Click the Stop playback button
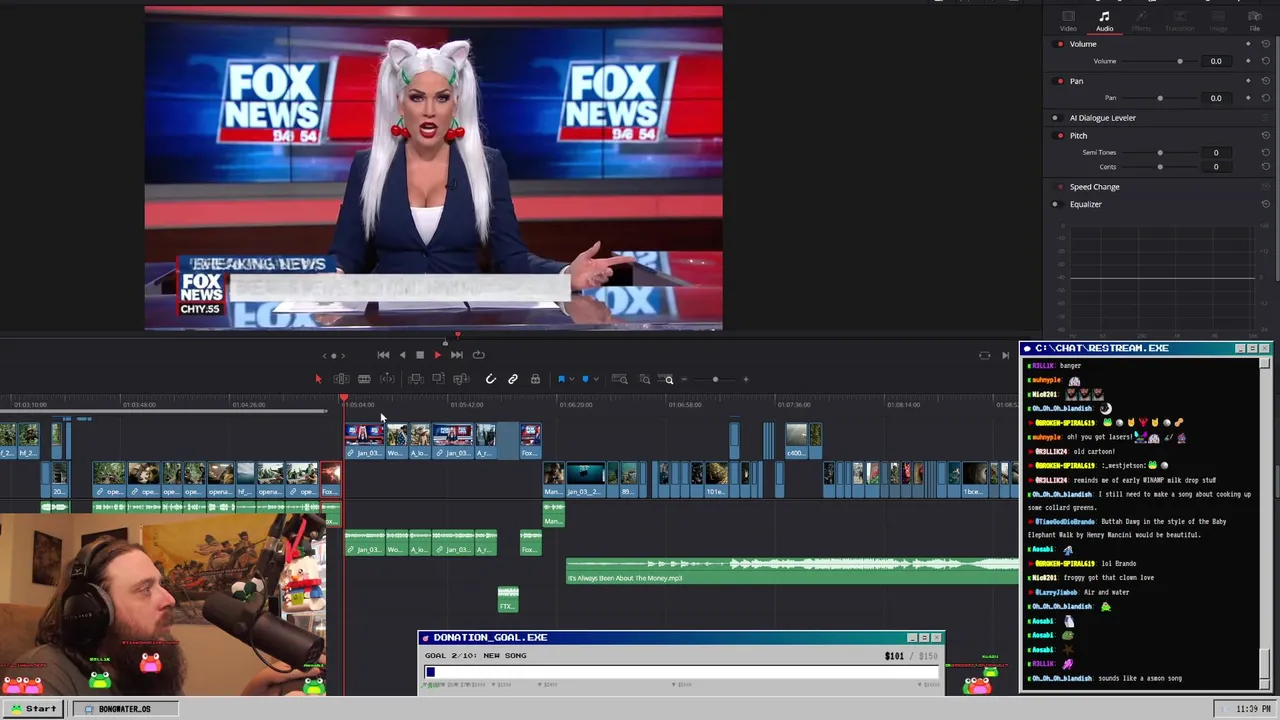 tap(420, 355)
